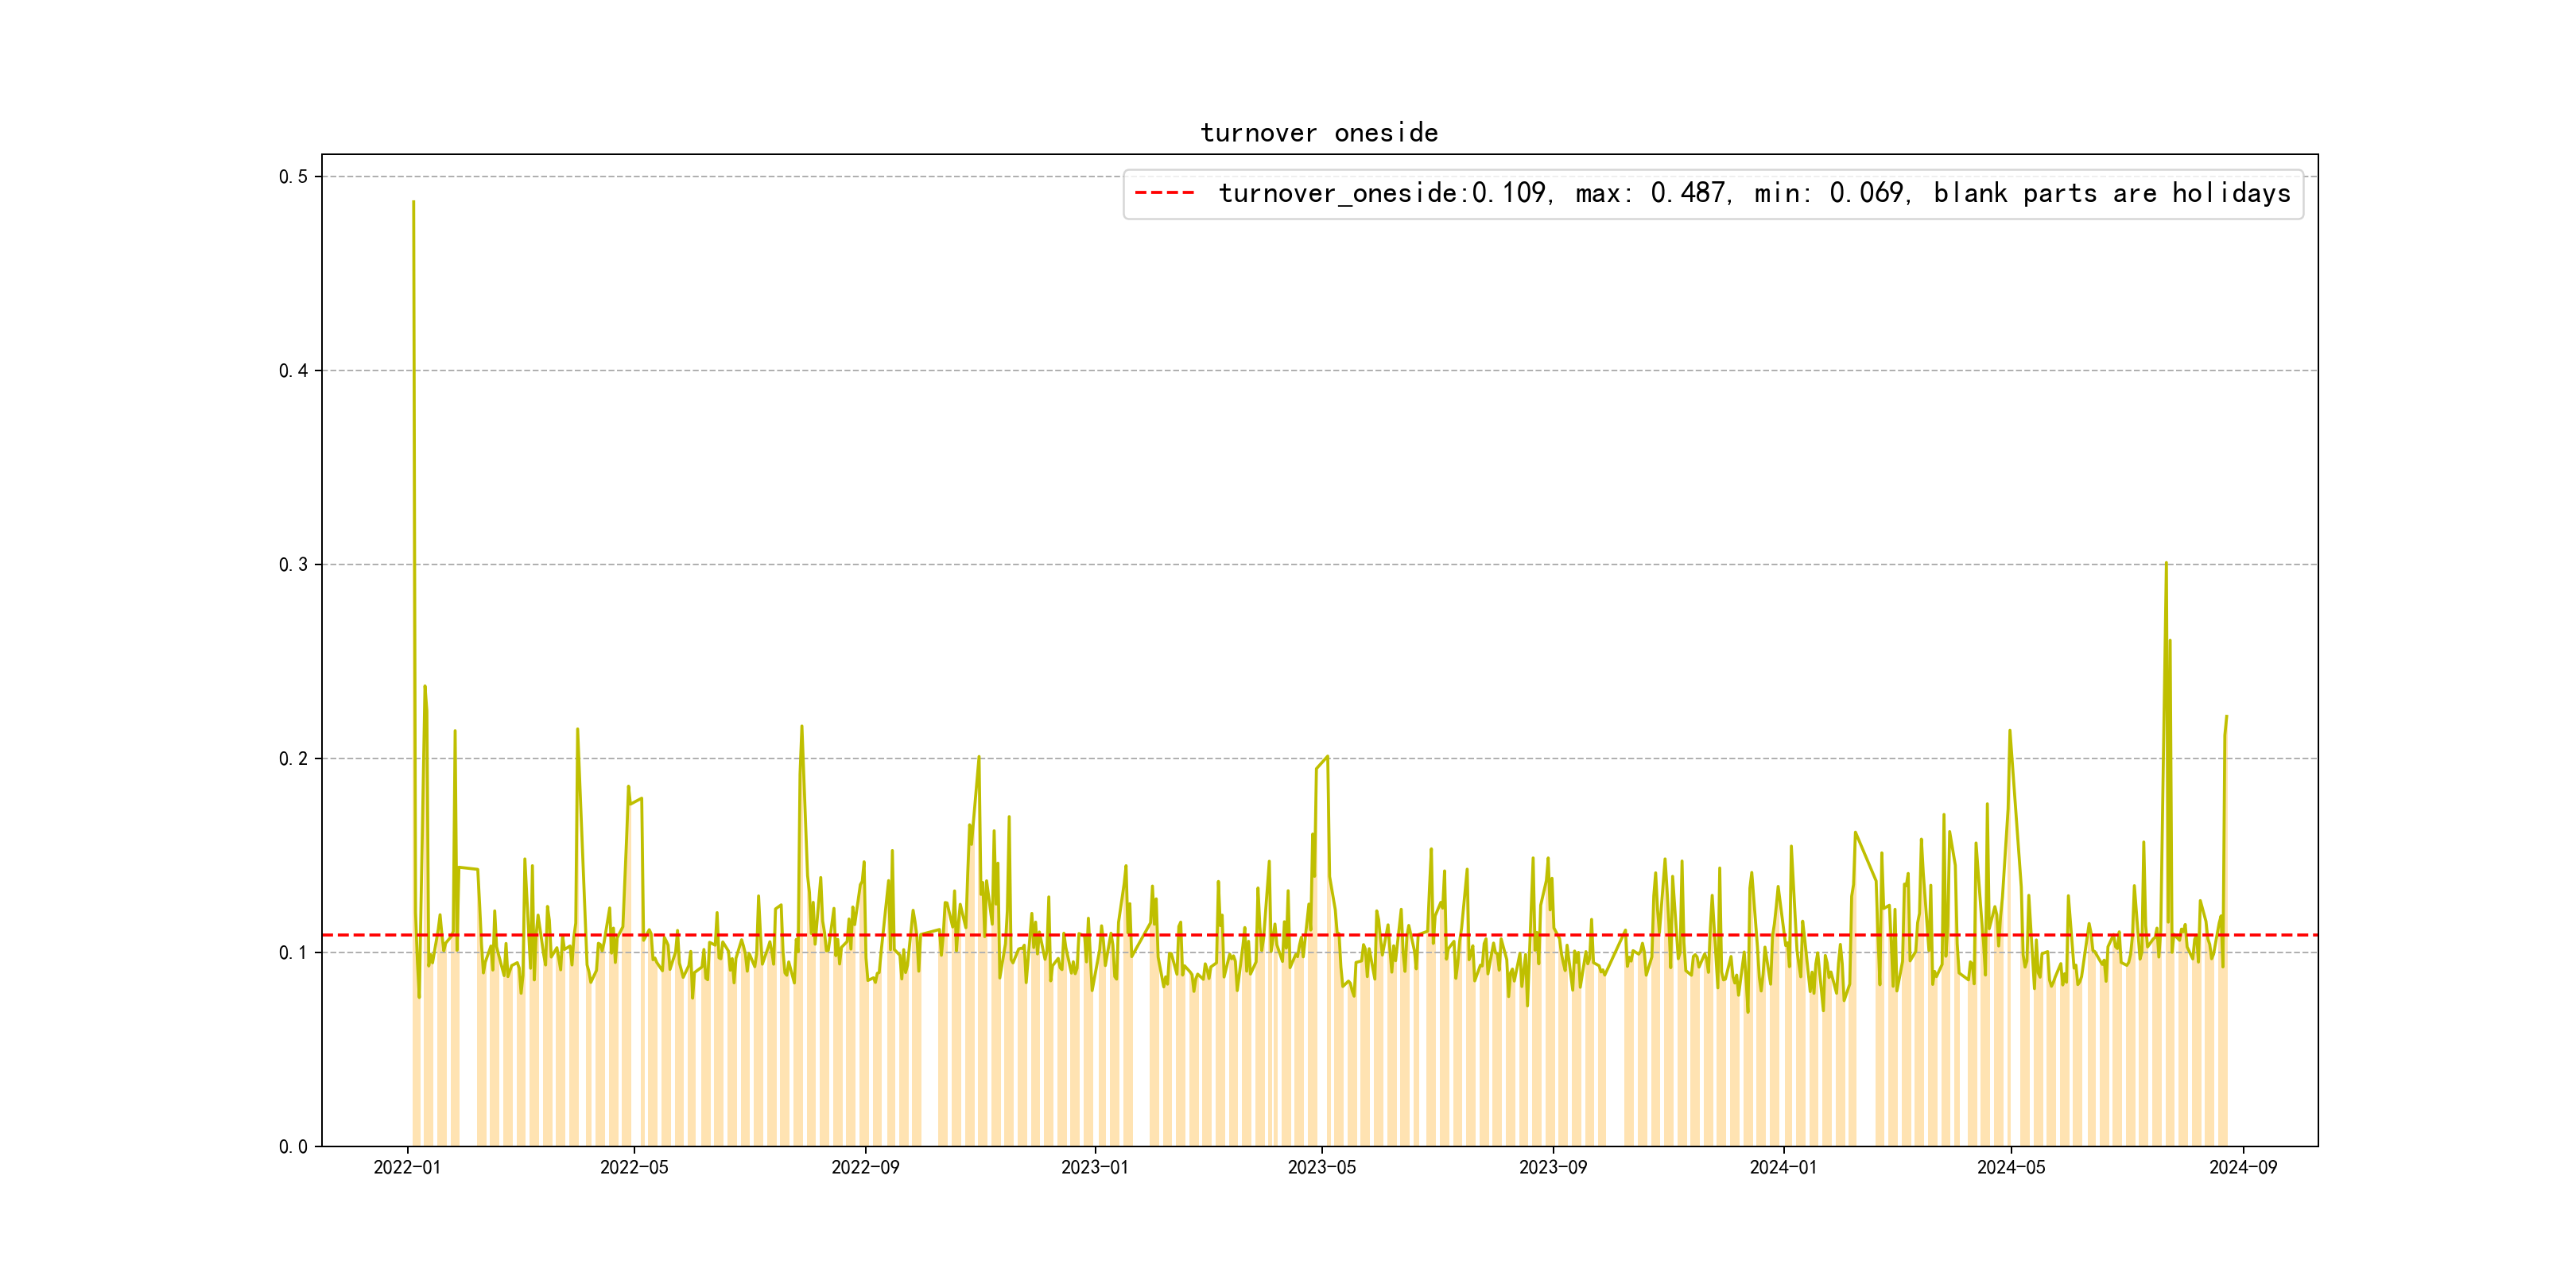The width and height of the screenshot is (2576, 1288).
Task: Click the 0.3 spike peak in mid-2024
Action: [x=2166, y=564]
